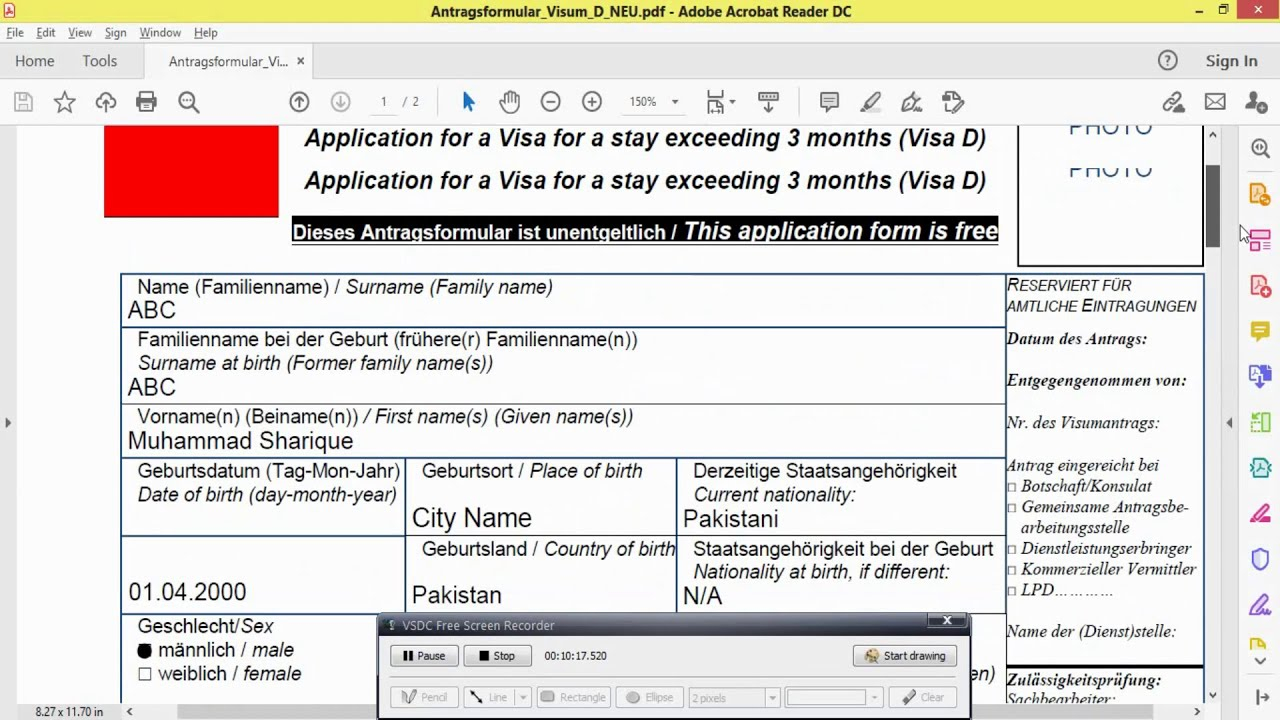Add a comment with the speech bubble icon

[829, 102]
